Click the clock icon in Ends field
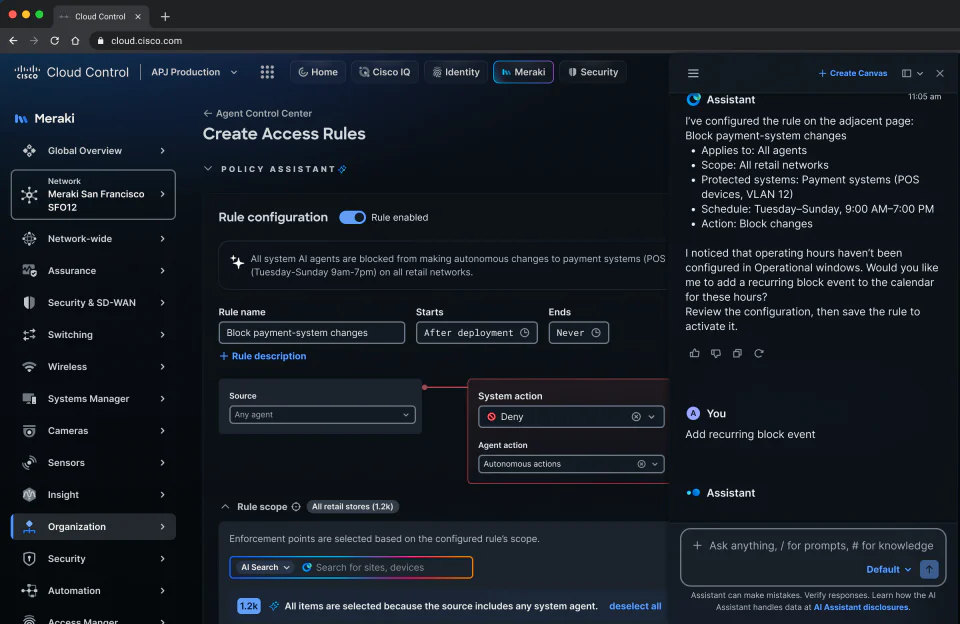Viewport: 960px width, 624px height. [596, 333]
